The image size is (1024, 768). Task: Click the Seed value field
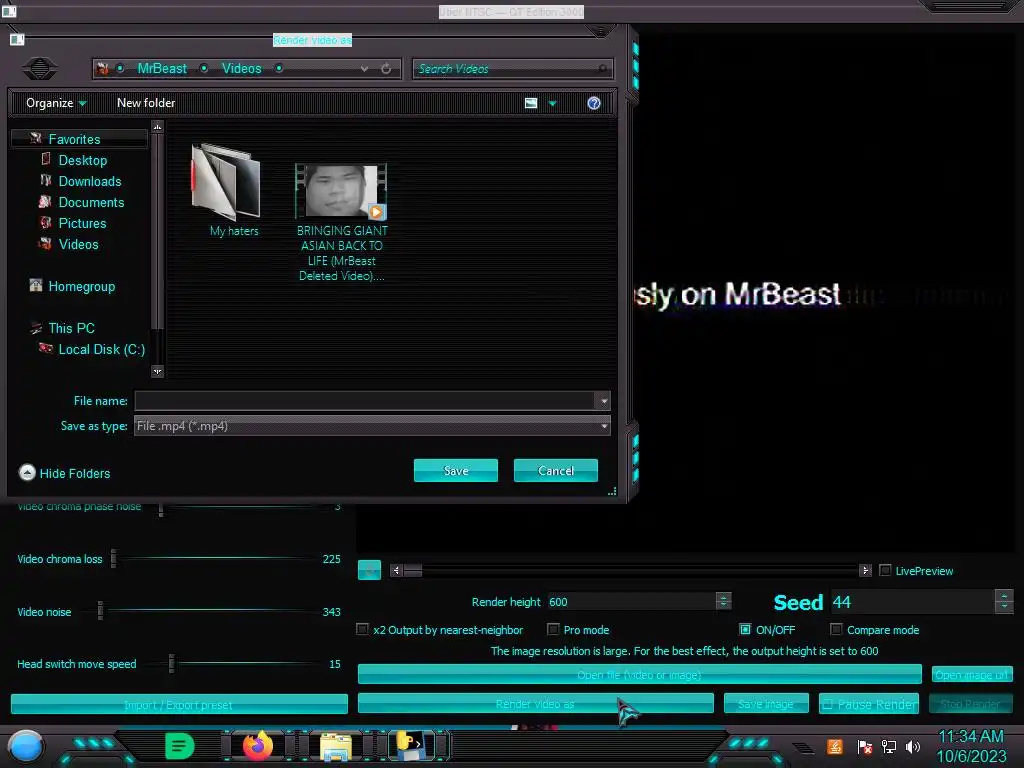[x=912, y=601]
